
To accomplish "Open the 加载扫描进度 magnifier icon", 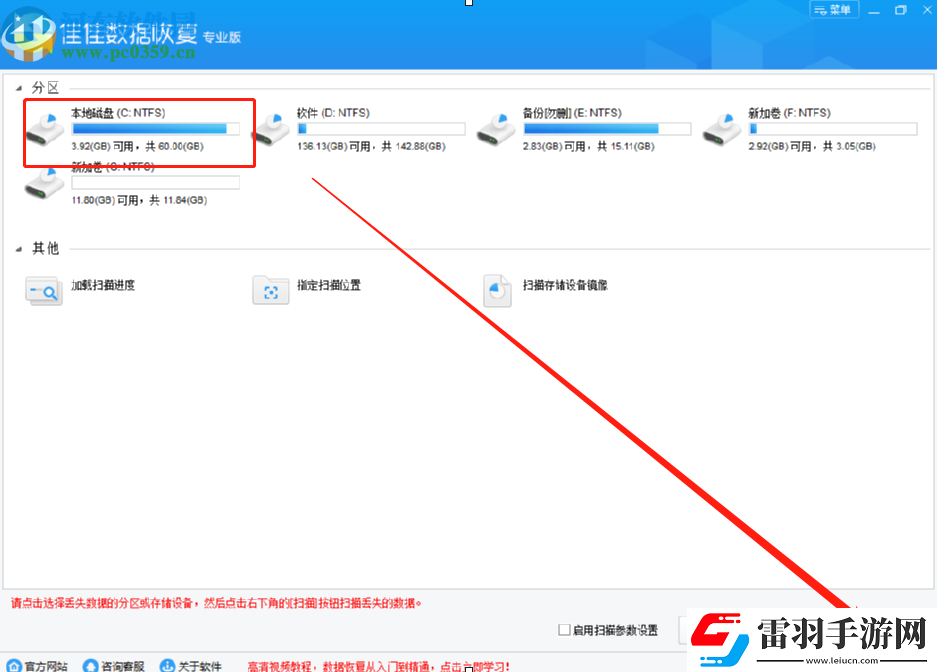I will point(44,291).
